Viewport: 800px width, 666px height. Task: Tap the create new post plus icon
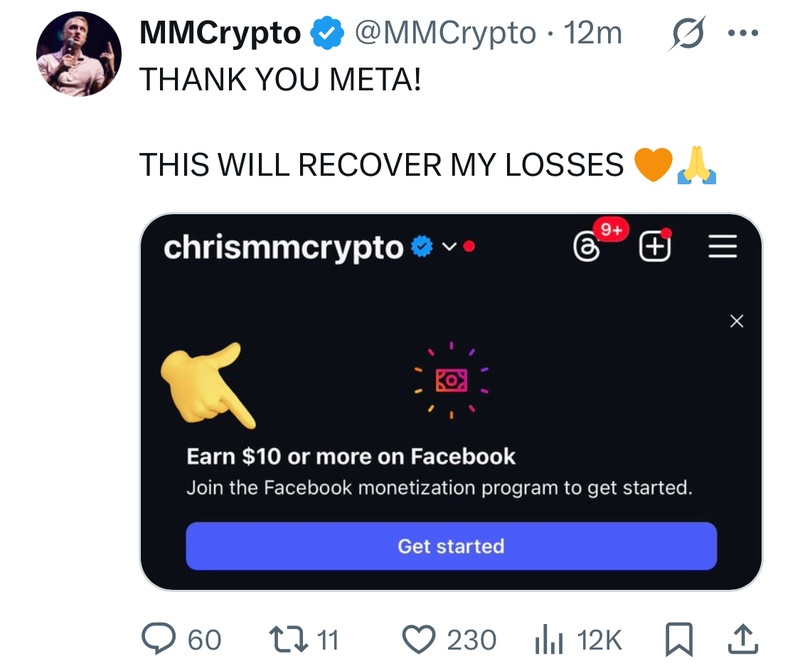pyautogui.click(x=655, y=246)
